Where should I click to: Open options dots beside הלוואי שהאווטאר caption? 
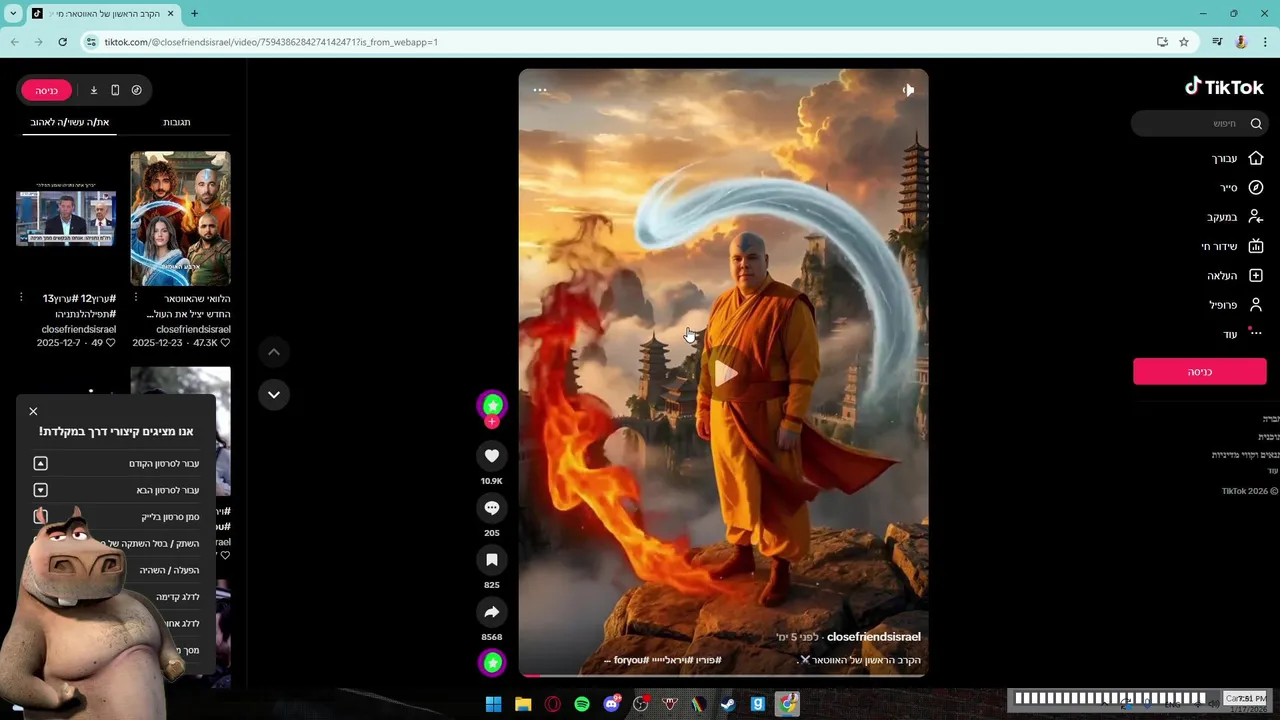[136, 298]
